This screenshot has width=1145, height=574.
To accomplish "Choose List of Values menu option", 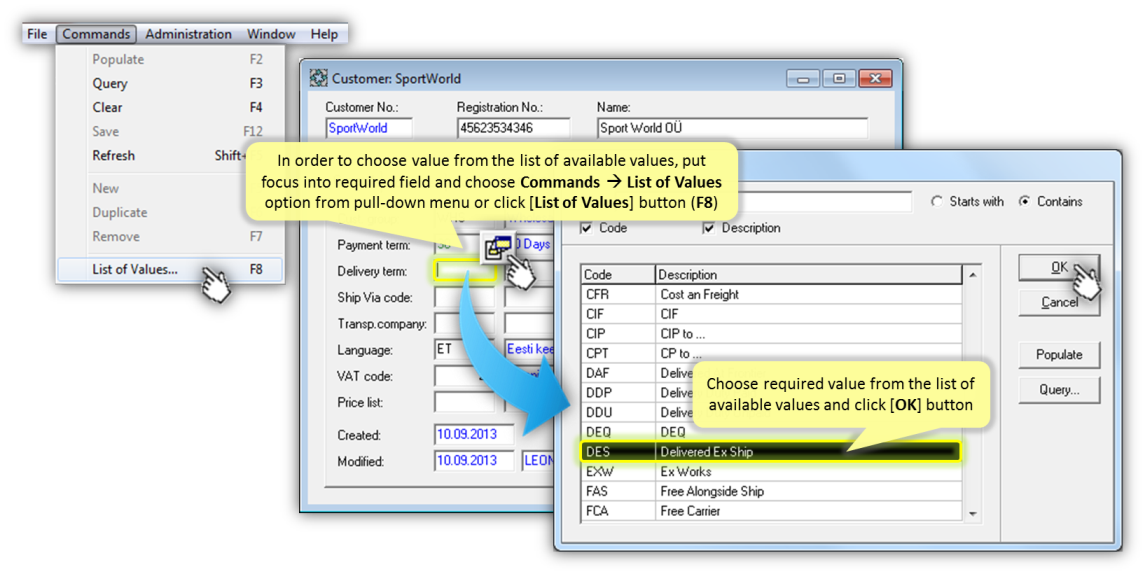I will pos(134,269).
